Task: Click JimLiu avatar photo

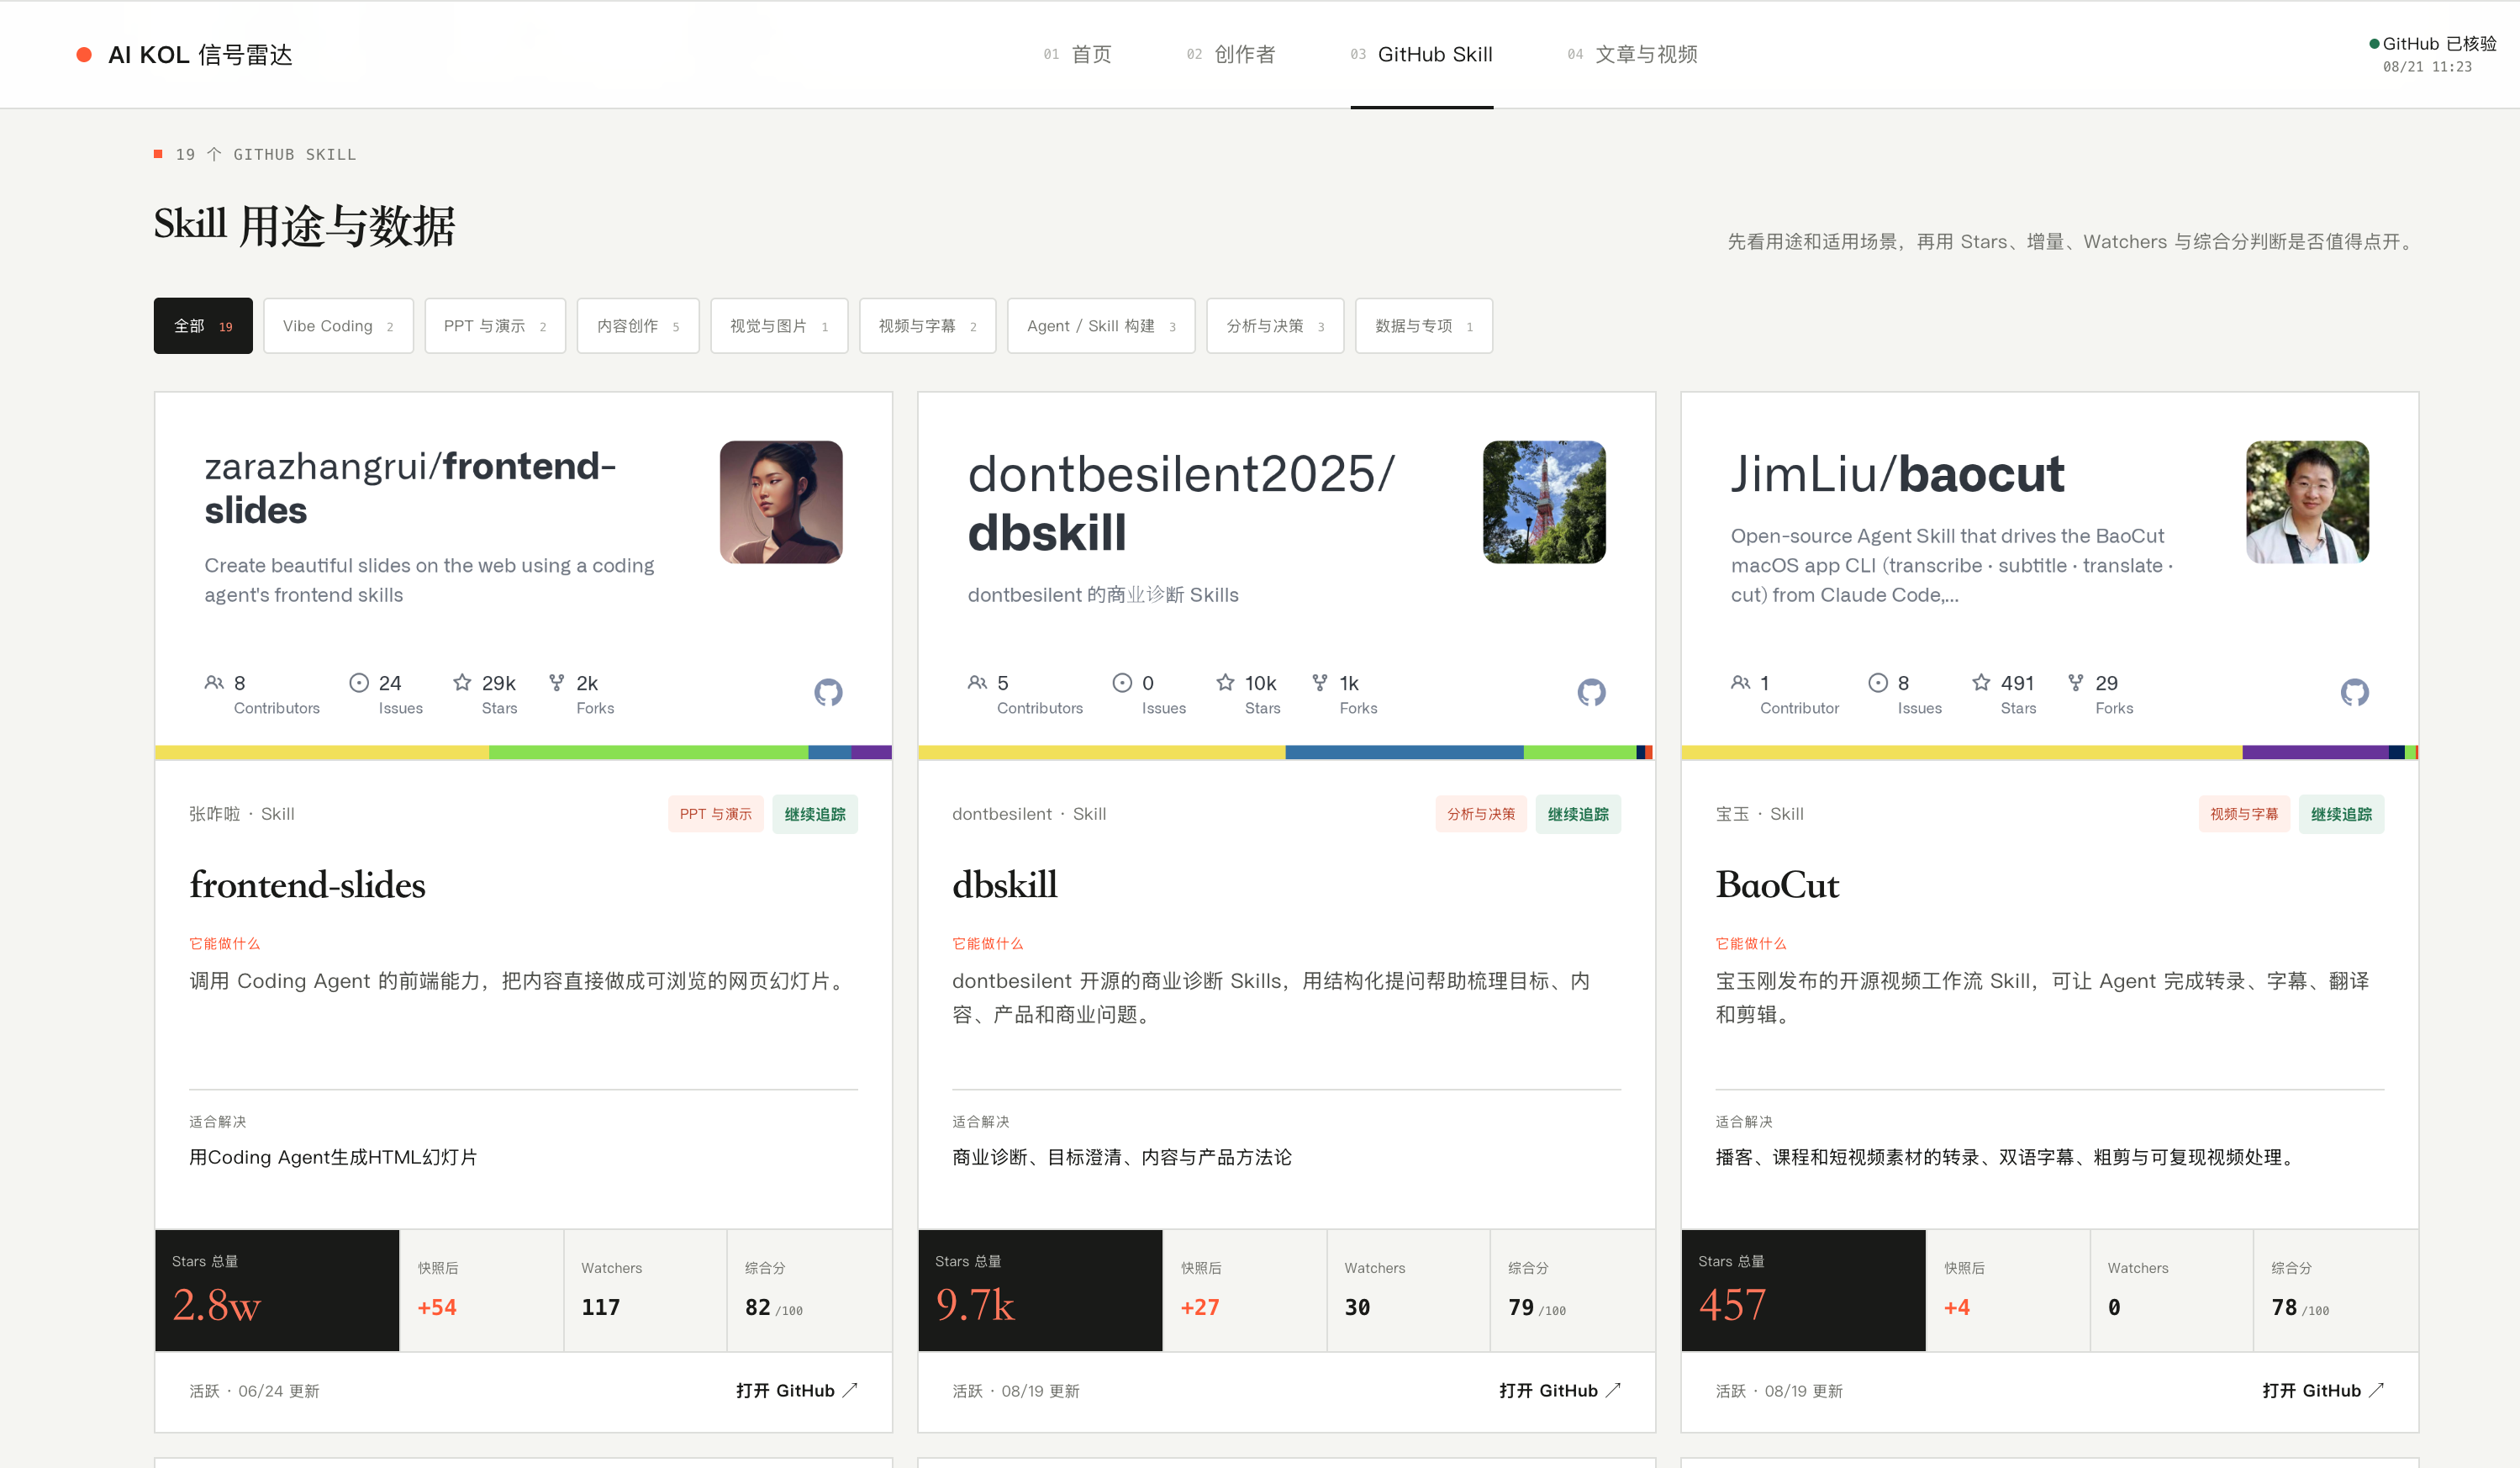Action: [2307, 502]
